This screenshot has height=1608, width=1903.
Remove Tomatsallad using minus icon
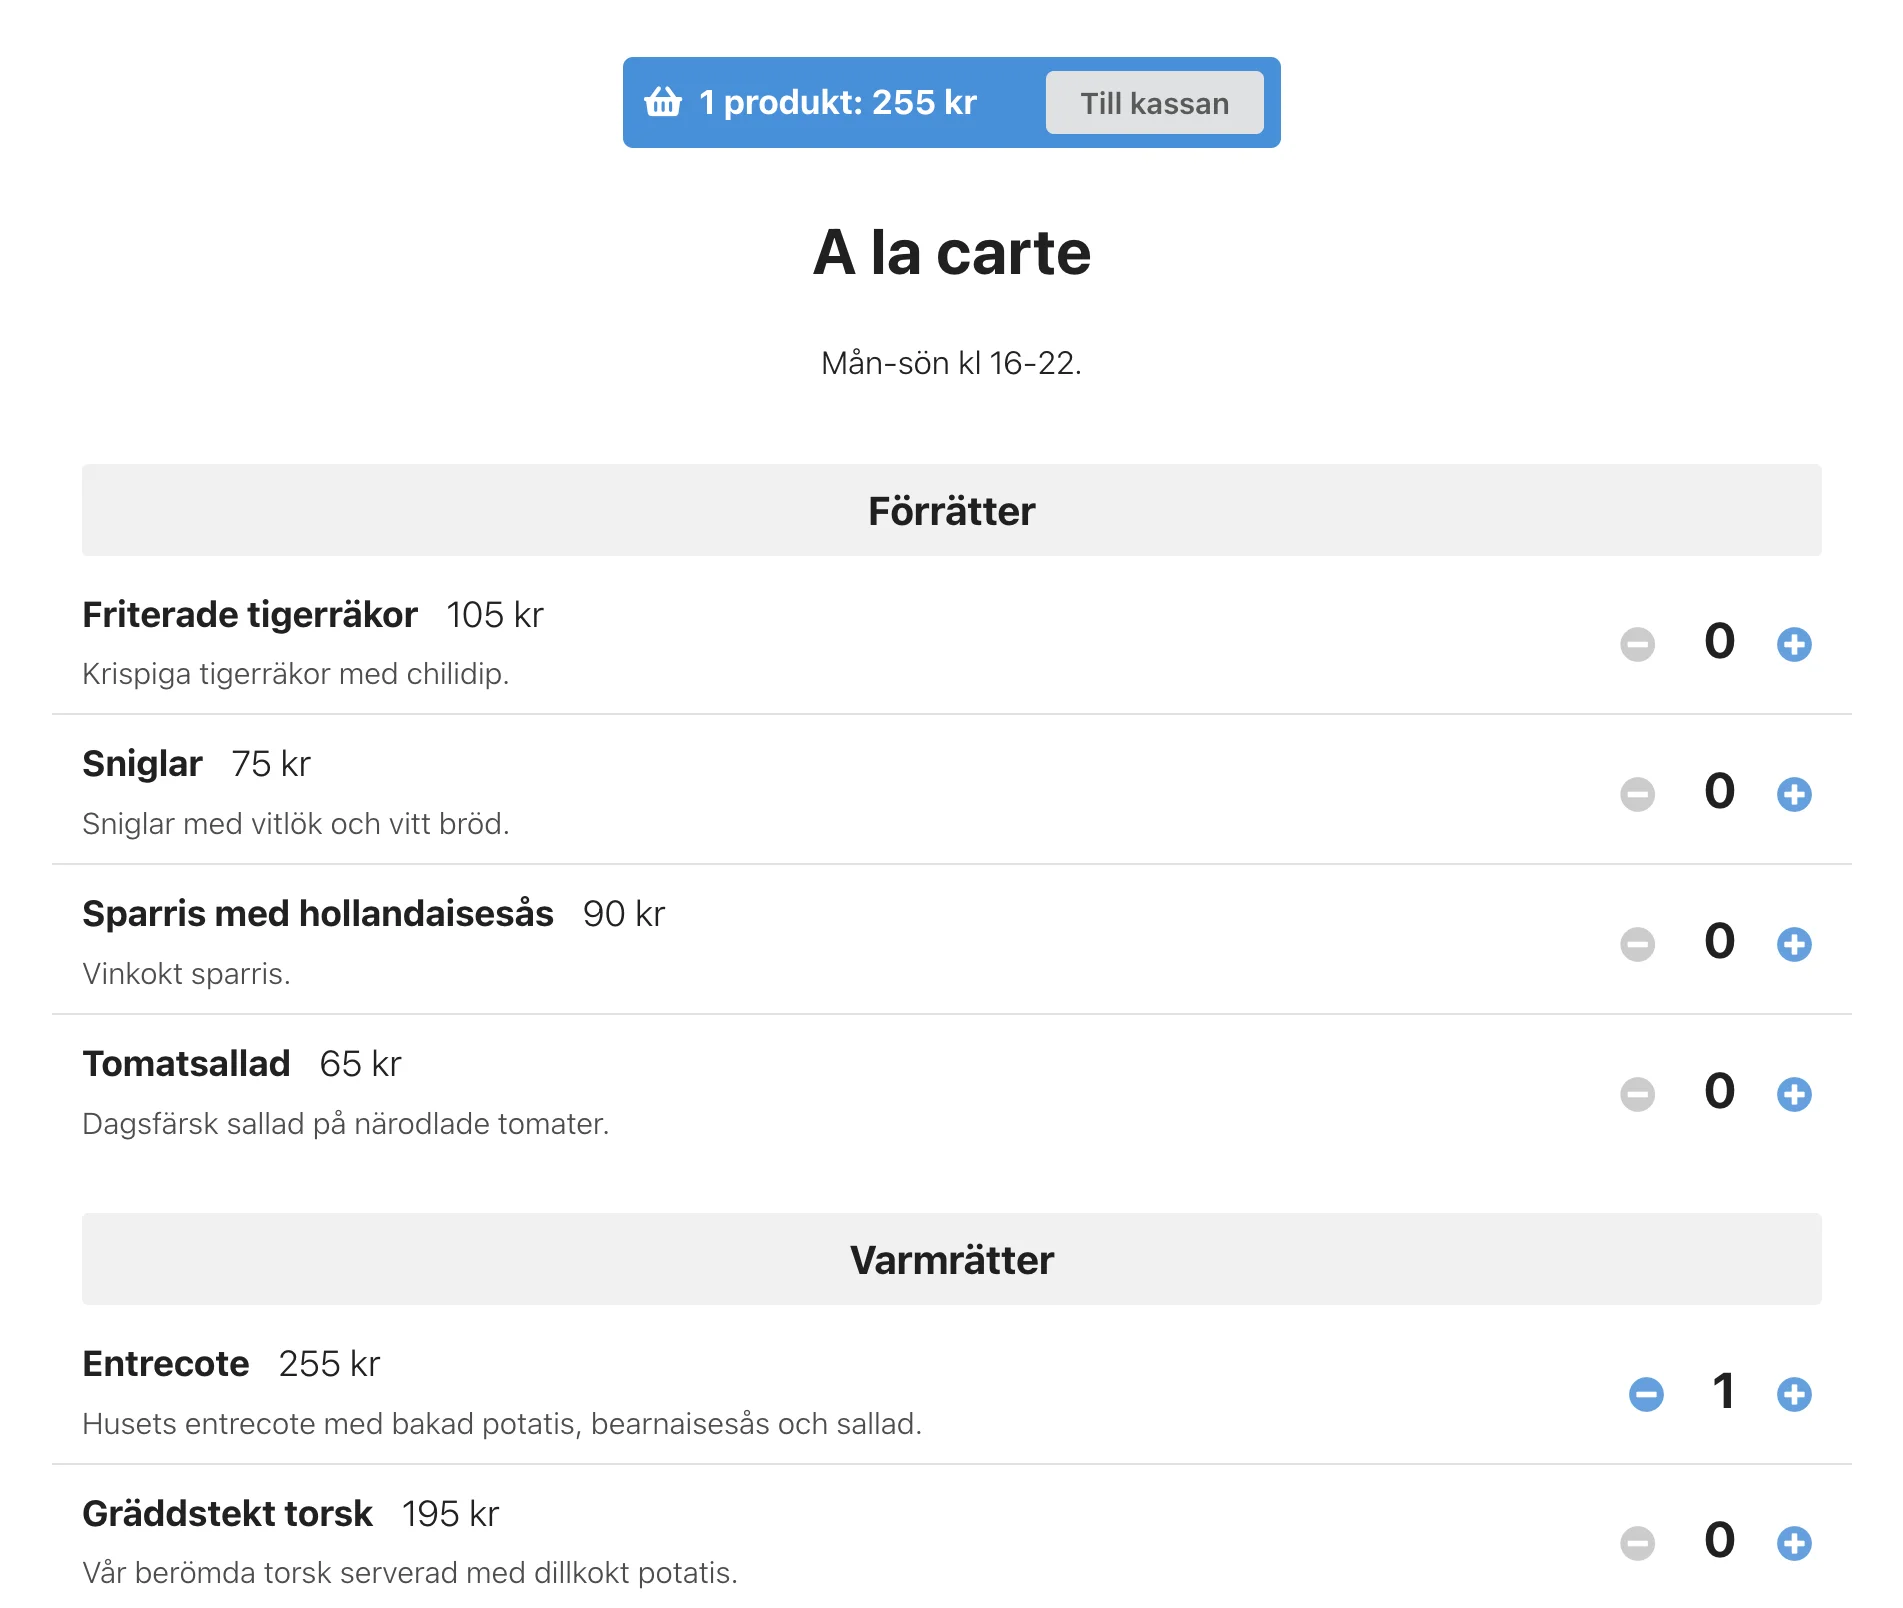pyautogui.click(x=1637, y=1094)
